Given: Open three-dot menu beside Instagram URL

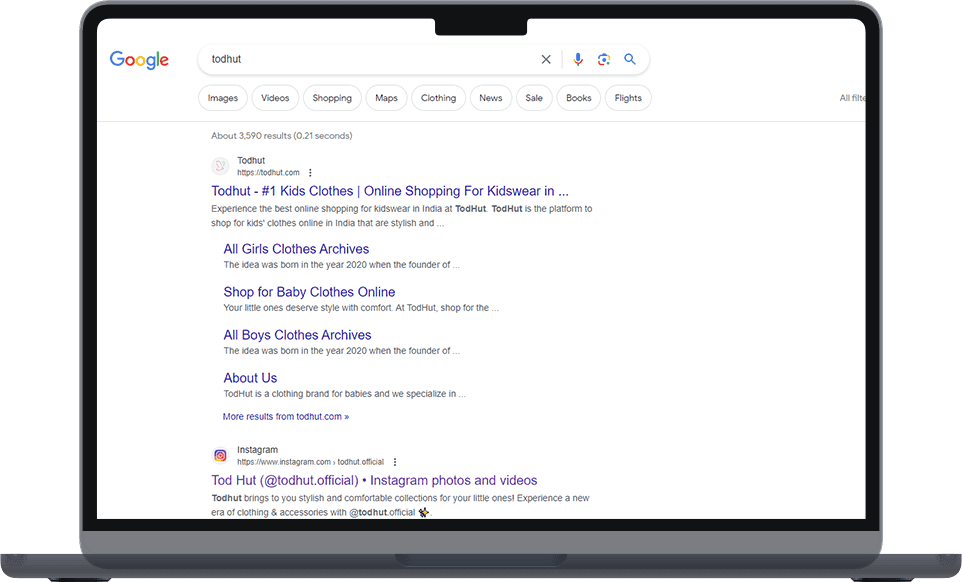Looking at the screenshot, I should [x=395, y=462].
